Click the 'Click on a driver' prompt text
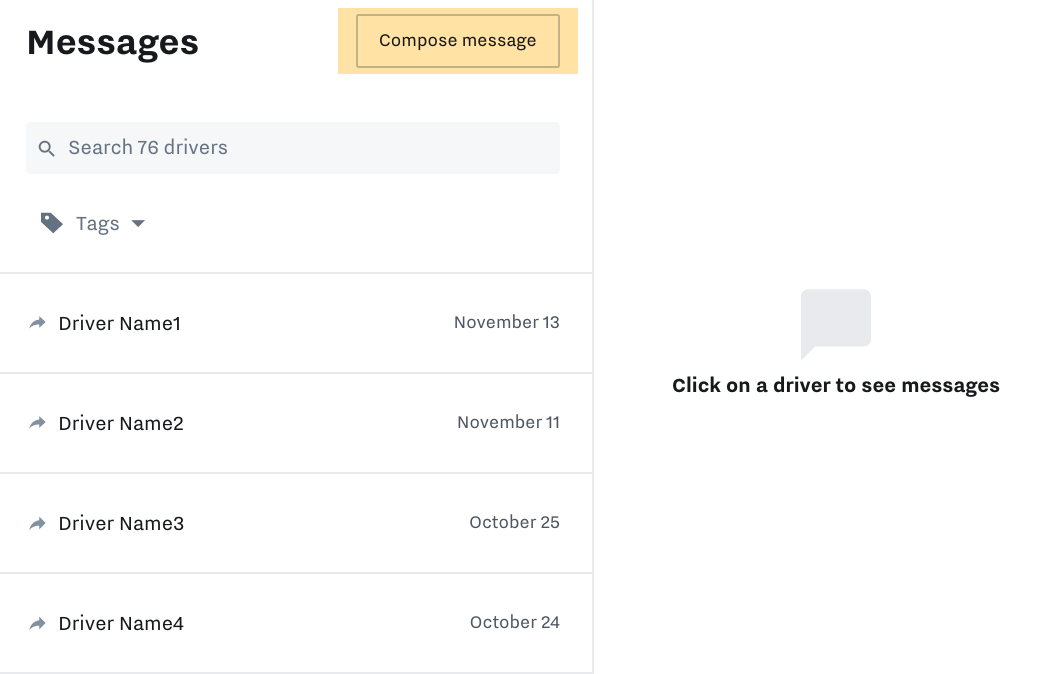Viewport: 1052px width, 674px height. click(x=836, y=385)
